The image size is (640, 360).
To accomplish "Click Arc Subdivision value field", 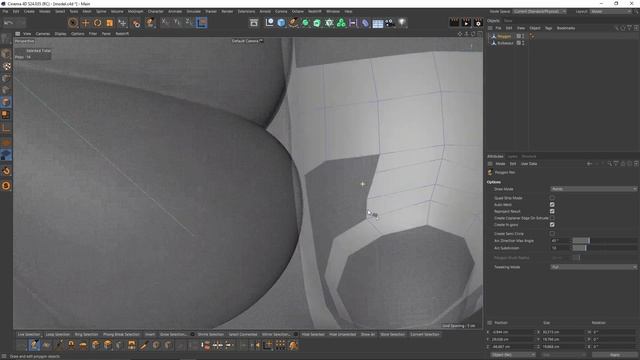I will coord(560,248).
